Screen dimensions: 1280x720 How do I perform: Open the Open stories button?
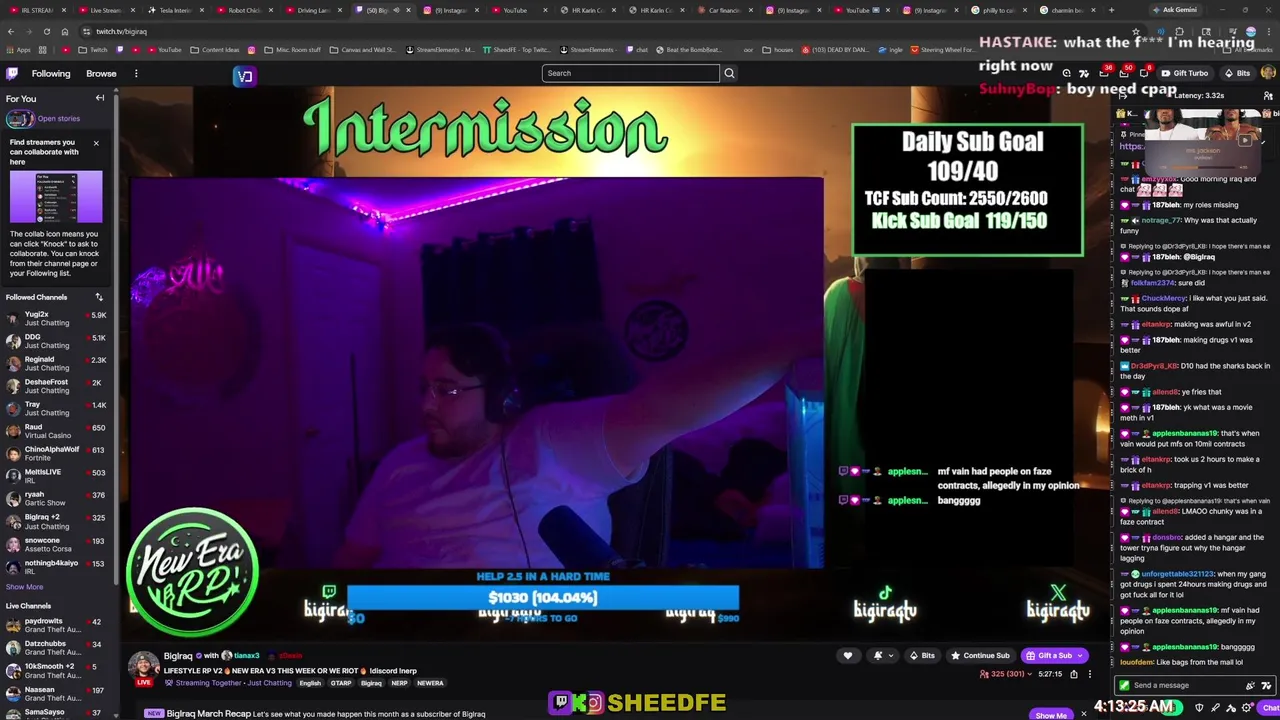43,118
